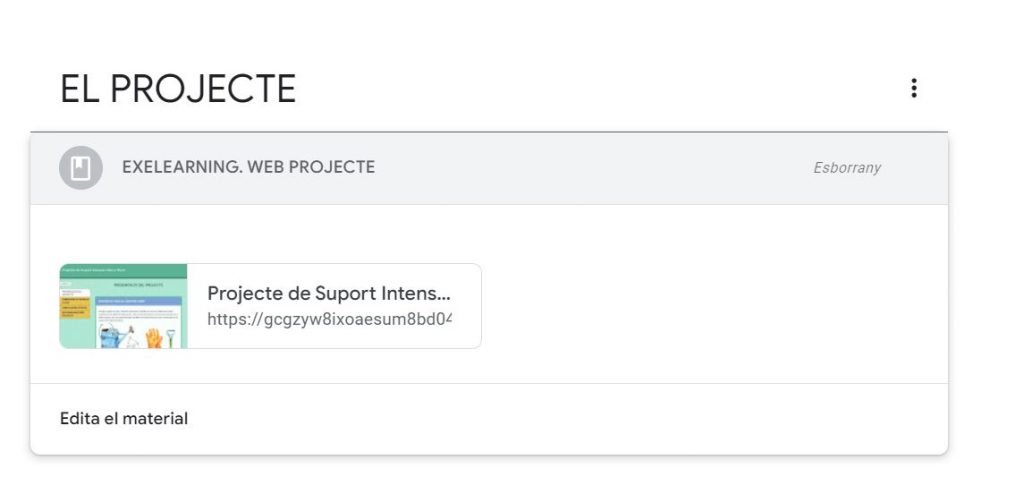Open the Projecte de Suport Intens... attachment title
The image size is (1024, 477).
point(329,293)
